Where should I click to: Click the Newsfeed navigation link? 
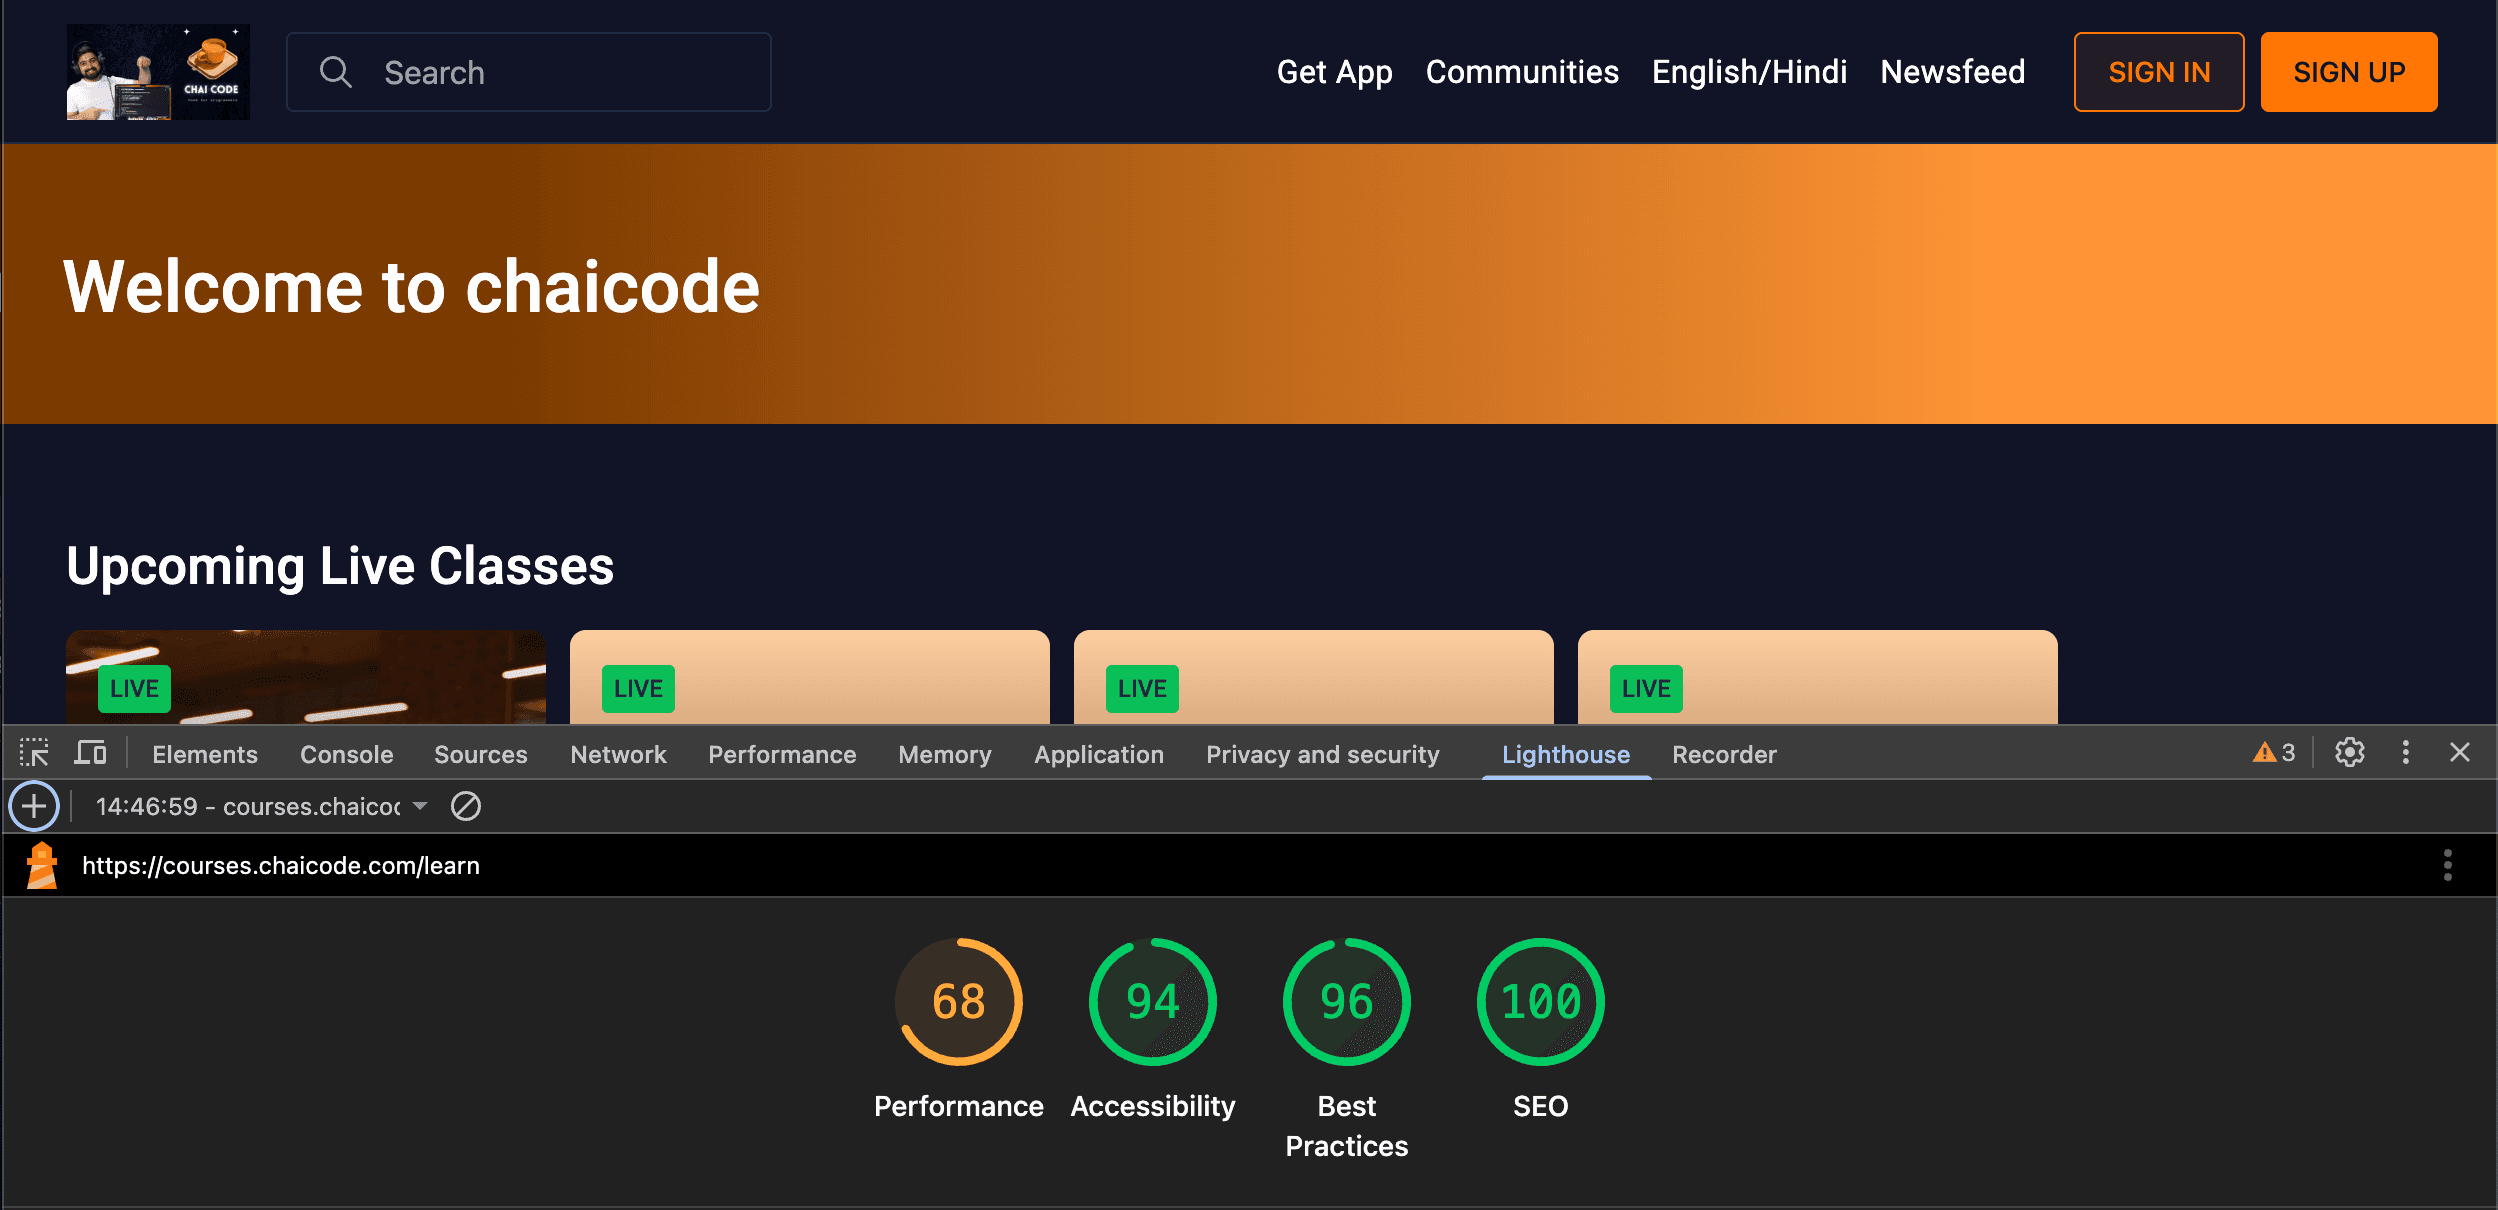1951,71
